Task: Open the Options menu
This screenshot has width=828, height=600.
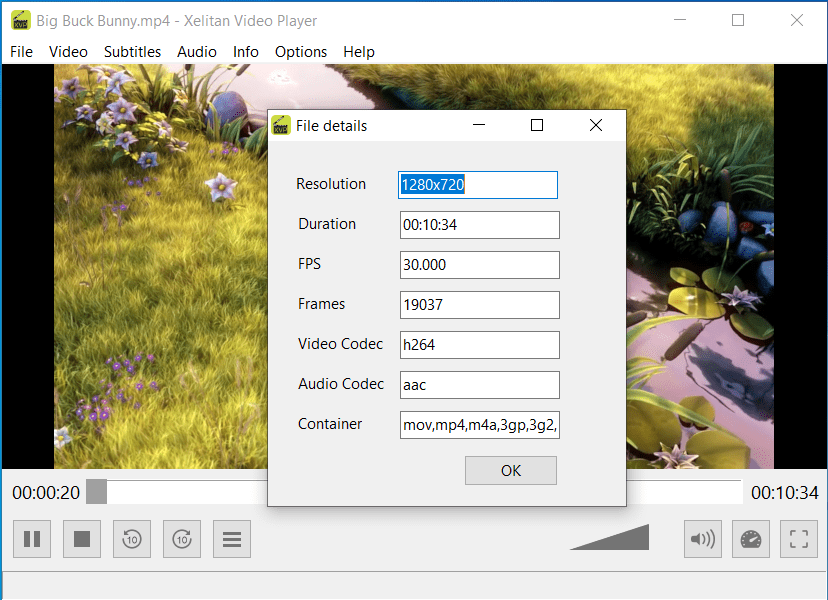Action: [301, 52]
